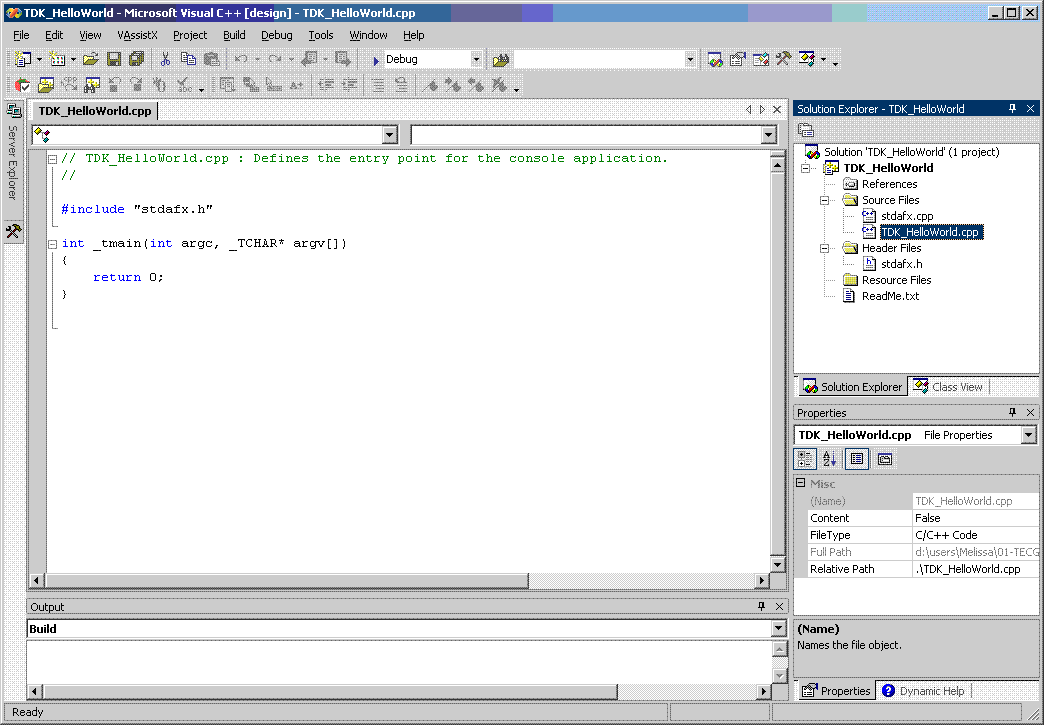This screenshot has height=725, width=1044.
Task: Click the Content property value False
Action: 975,518
